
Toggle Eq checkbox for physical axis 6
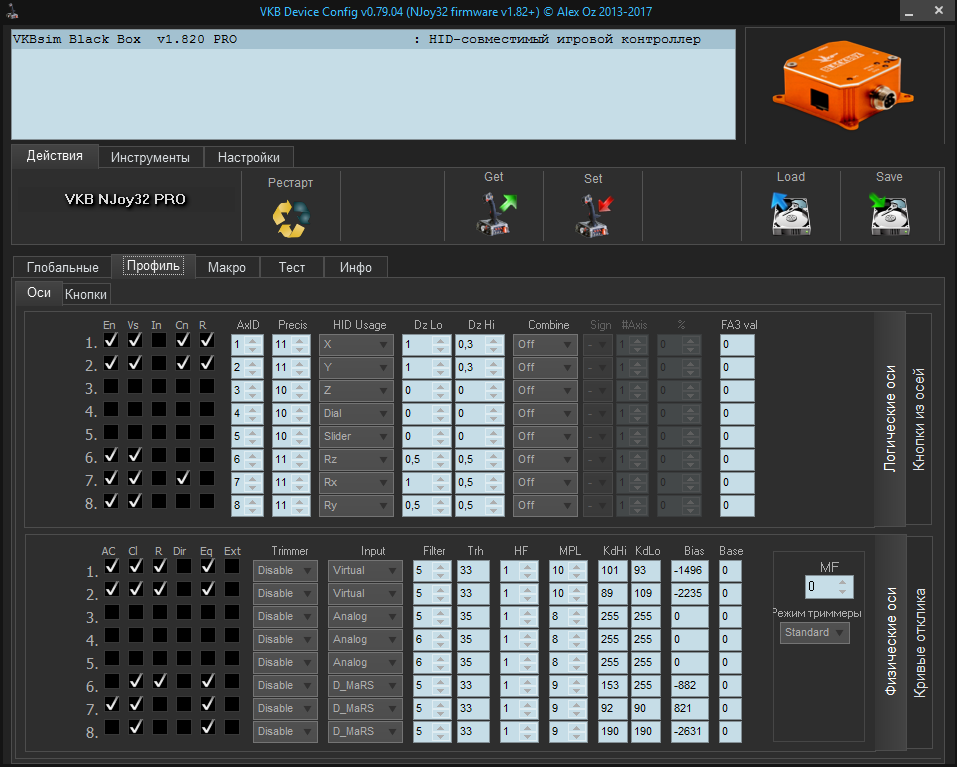tap(208, 681)
